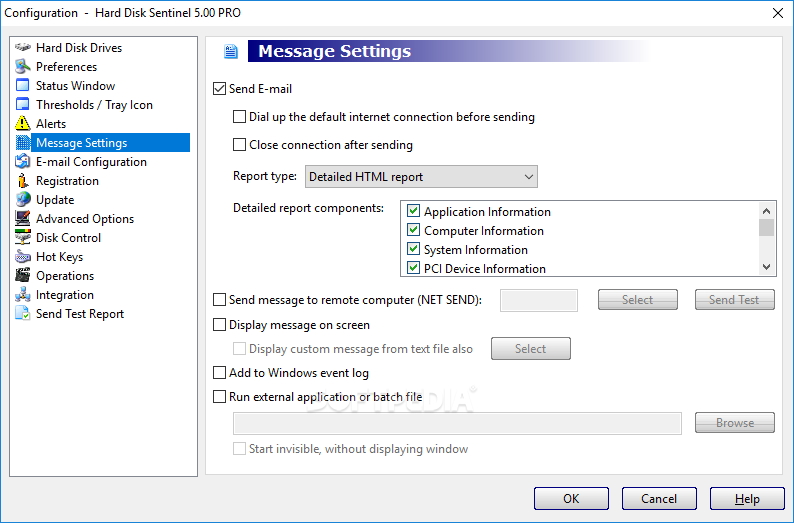The image size is (794, 523).
Task: Click report components scrollbar up arrow
Action: pyautogui.click(x=766, y=211)
